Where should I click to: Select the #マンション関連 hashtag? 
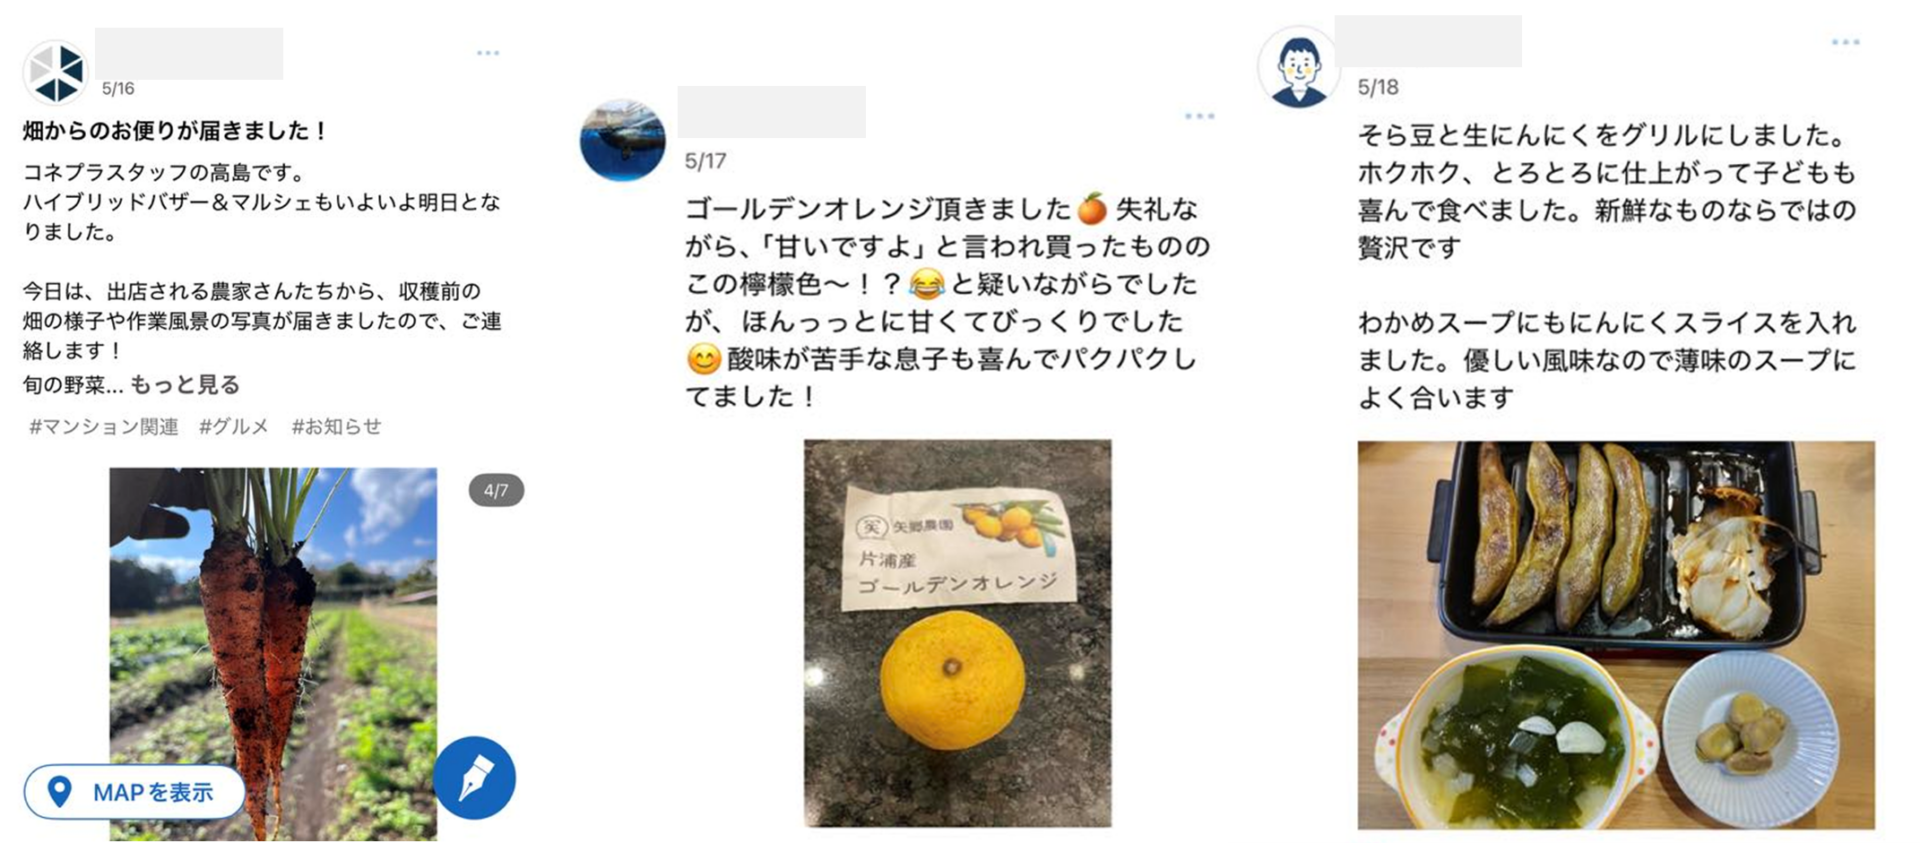click(104, 426)
